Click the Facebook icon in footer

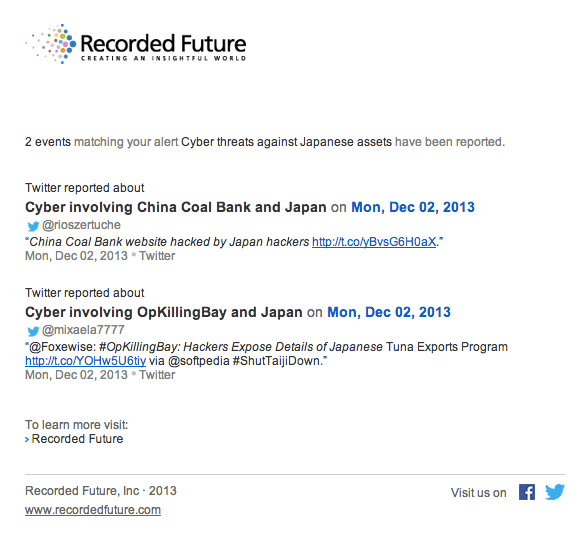527,492
